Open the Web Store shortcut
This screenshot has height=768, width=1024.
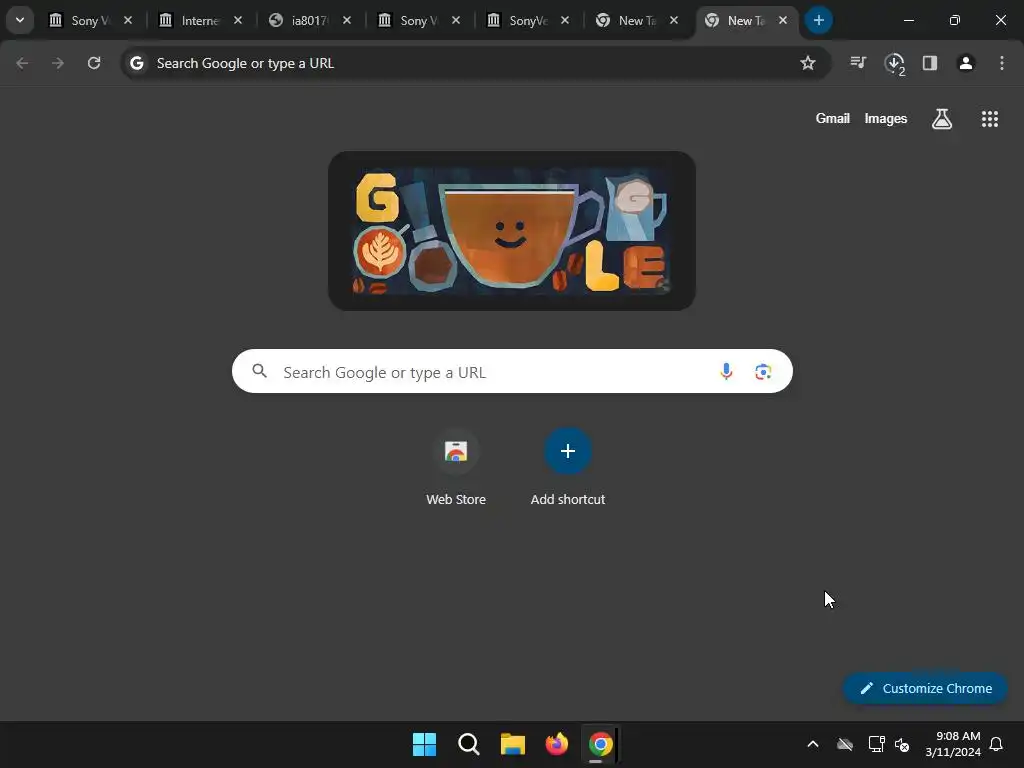[456, 467]
